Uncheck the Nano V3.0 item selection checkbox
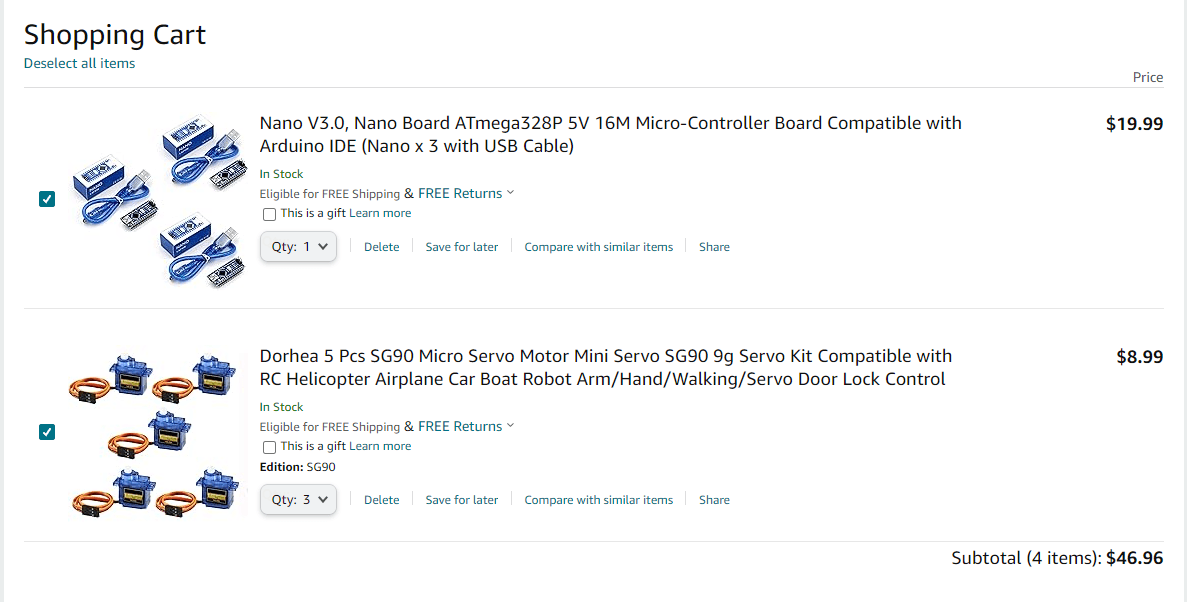This screenshot has width=1187, height=602. 47,199
